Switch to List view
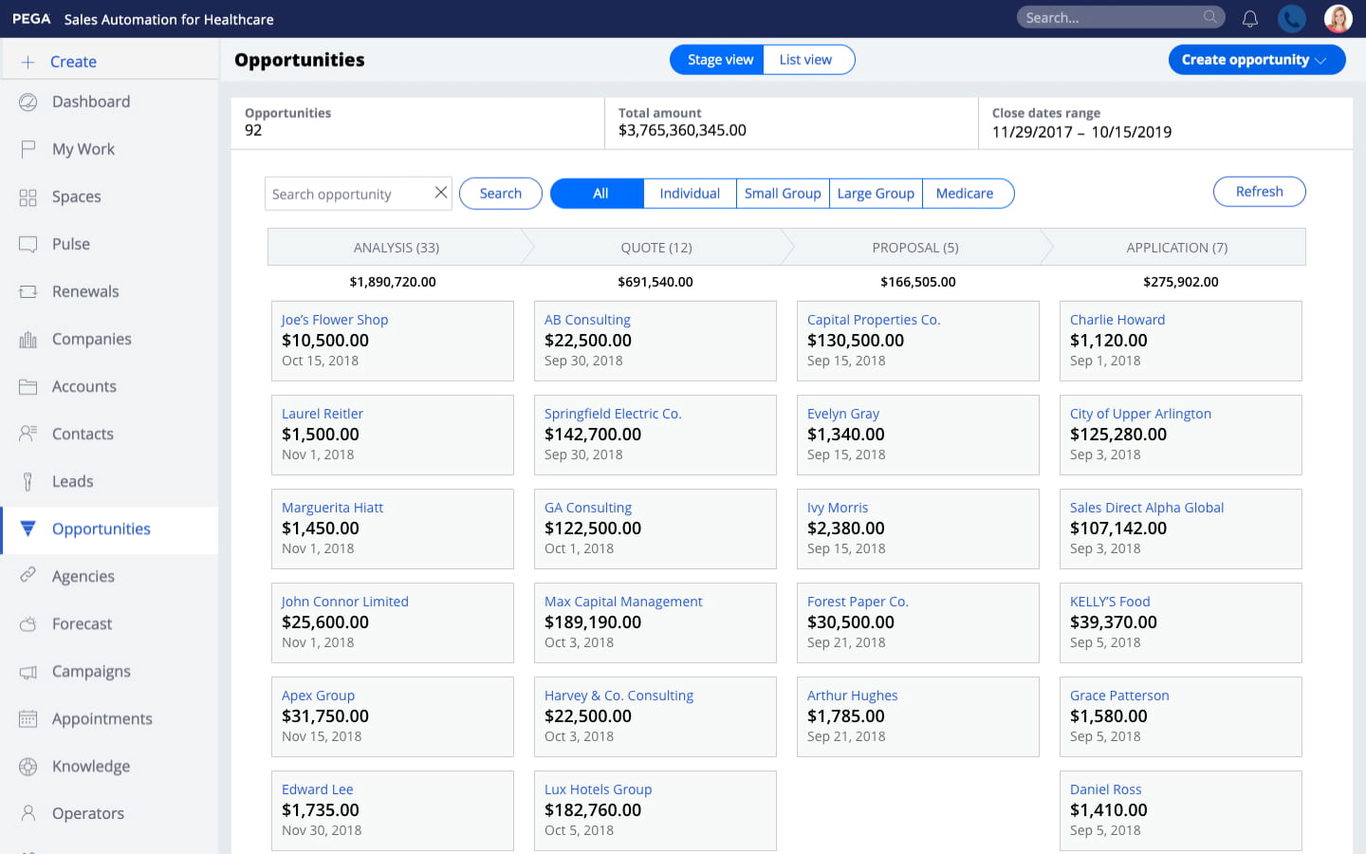The height and width of the screenshot is (854, 1366). pos(805,60)
